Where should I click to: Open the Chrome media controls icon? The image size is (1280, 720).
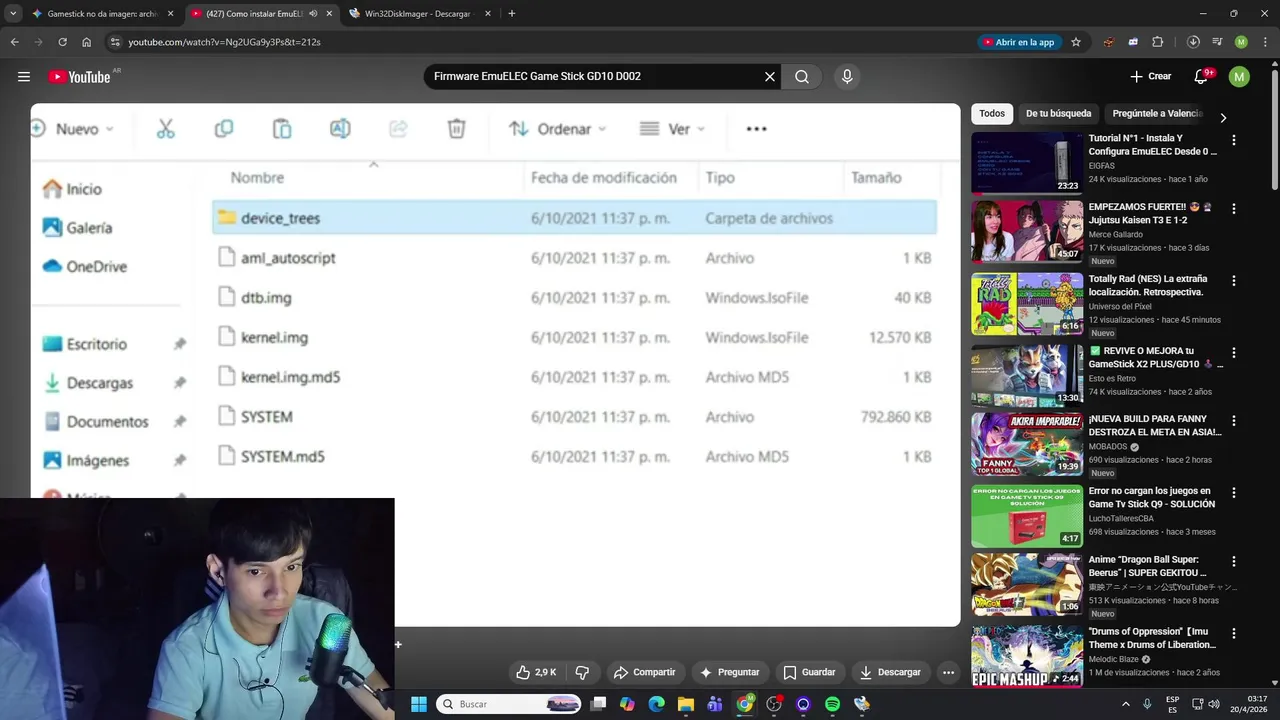[1217, 42]
